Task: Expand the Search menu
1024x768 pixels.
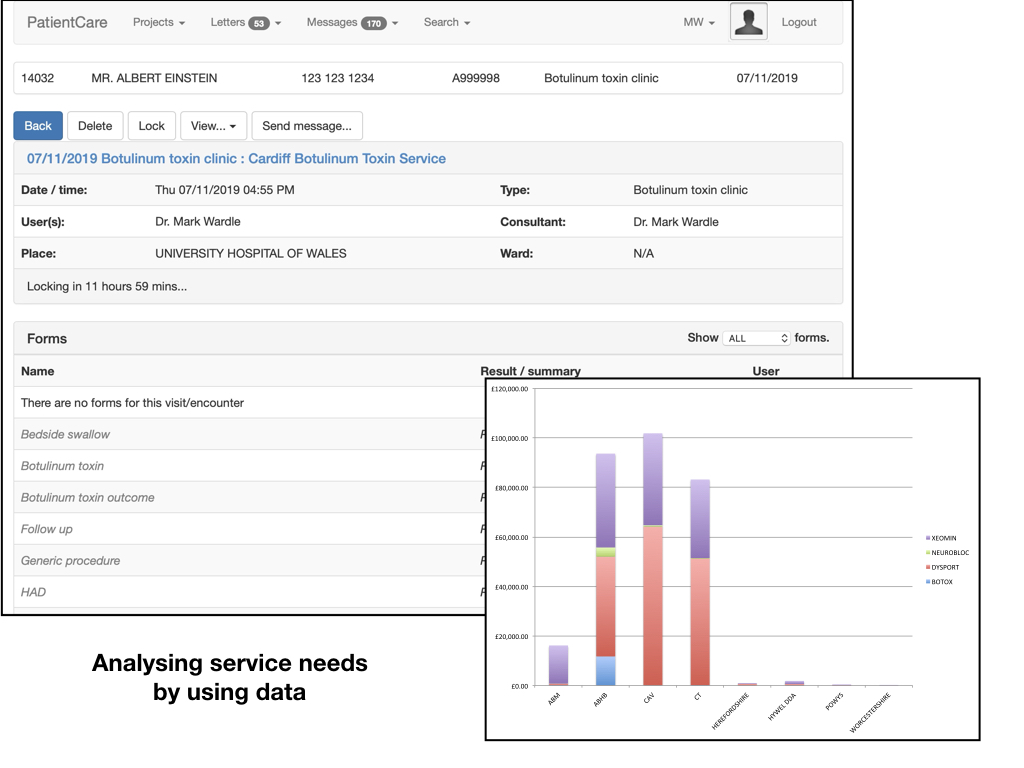Action: coord(446,22)
